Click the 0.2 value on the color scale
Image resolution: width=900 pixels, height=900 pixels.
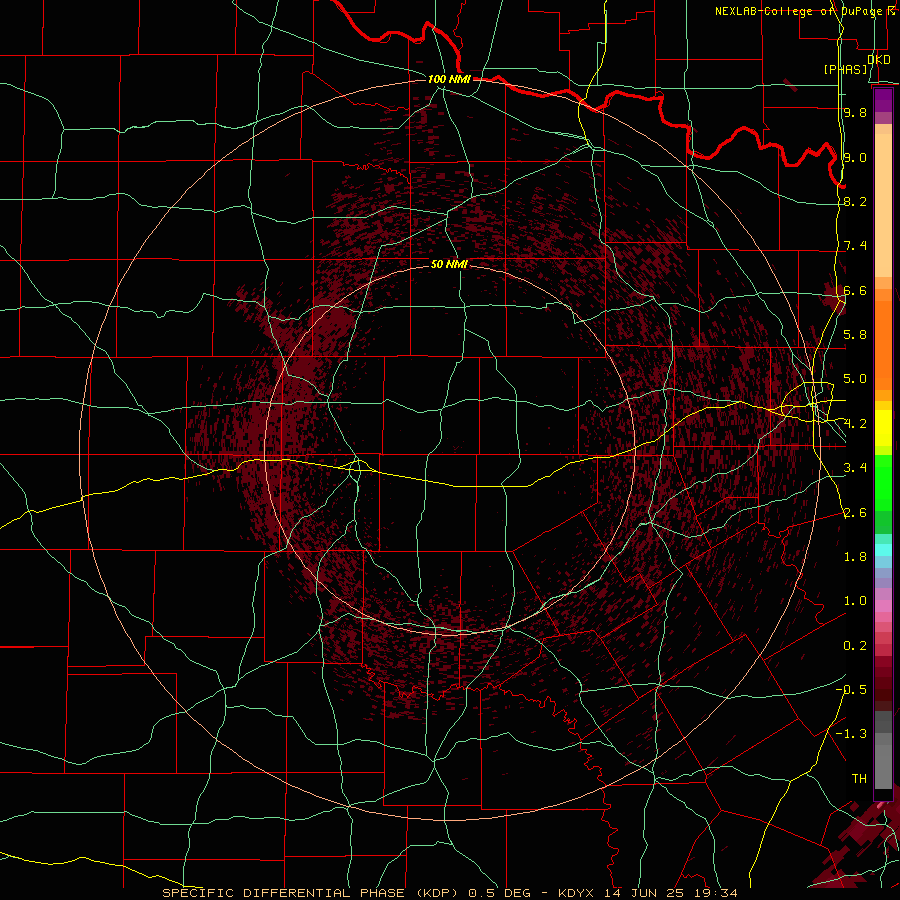855,646
